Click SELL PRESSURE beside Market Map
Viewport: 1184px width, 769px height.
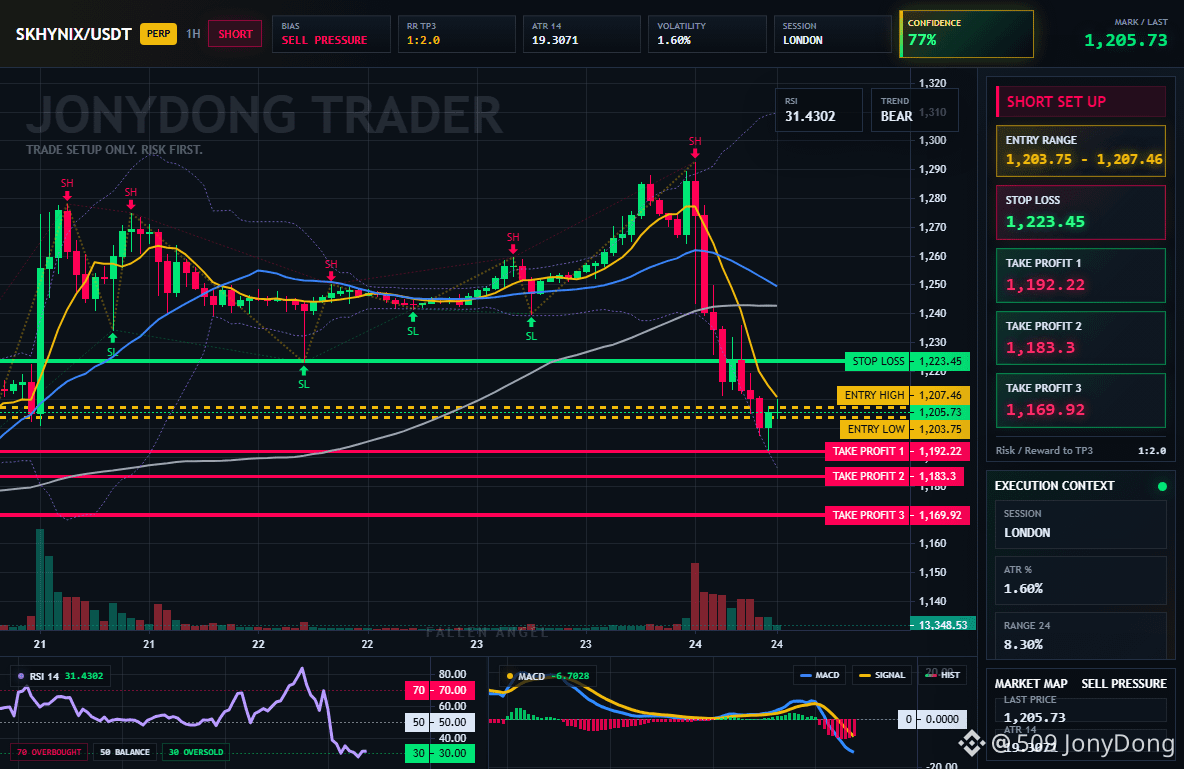tap(1124, 684)
